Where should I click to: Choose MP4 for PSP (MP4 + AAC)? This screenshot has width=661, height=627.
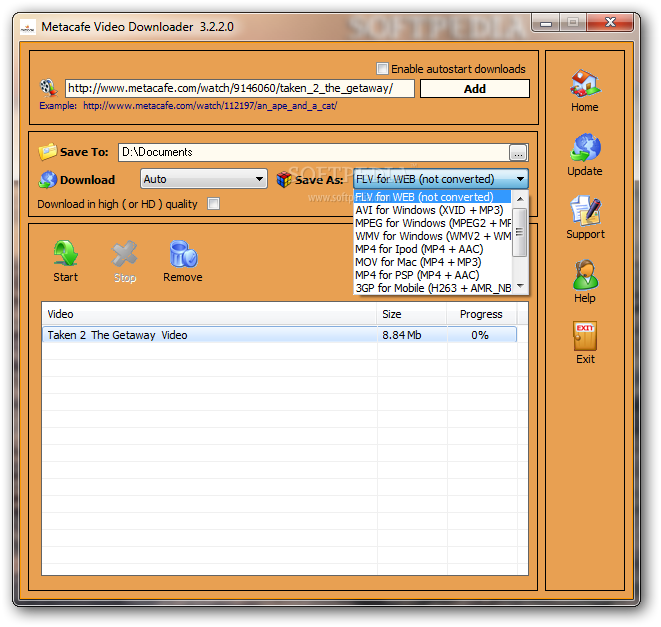coord(433,275)
